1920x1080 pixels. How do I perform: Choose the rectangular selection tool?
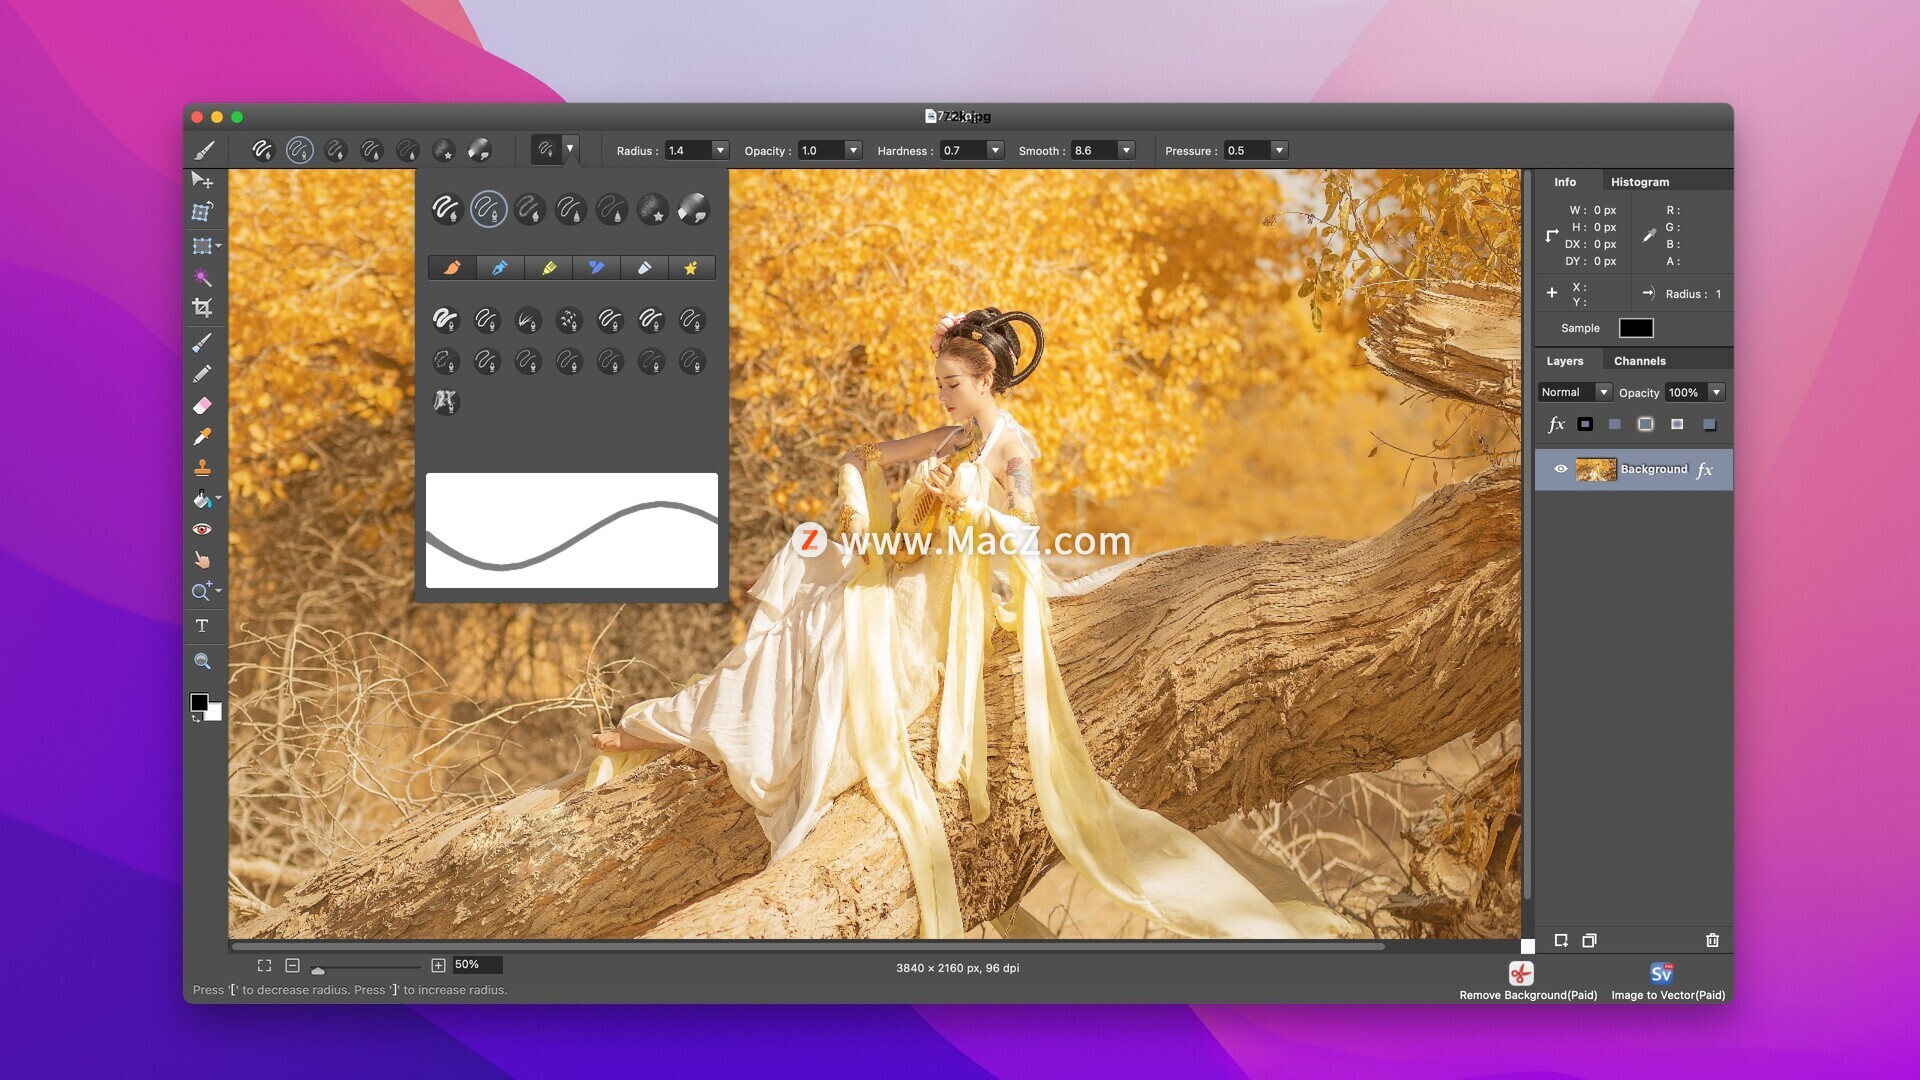tap(202, 245)
